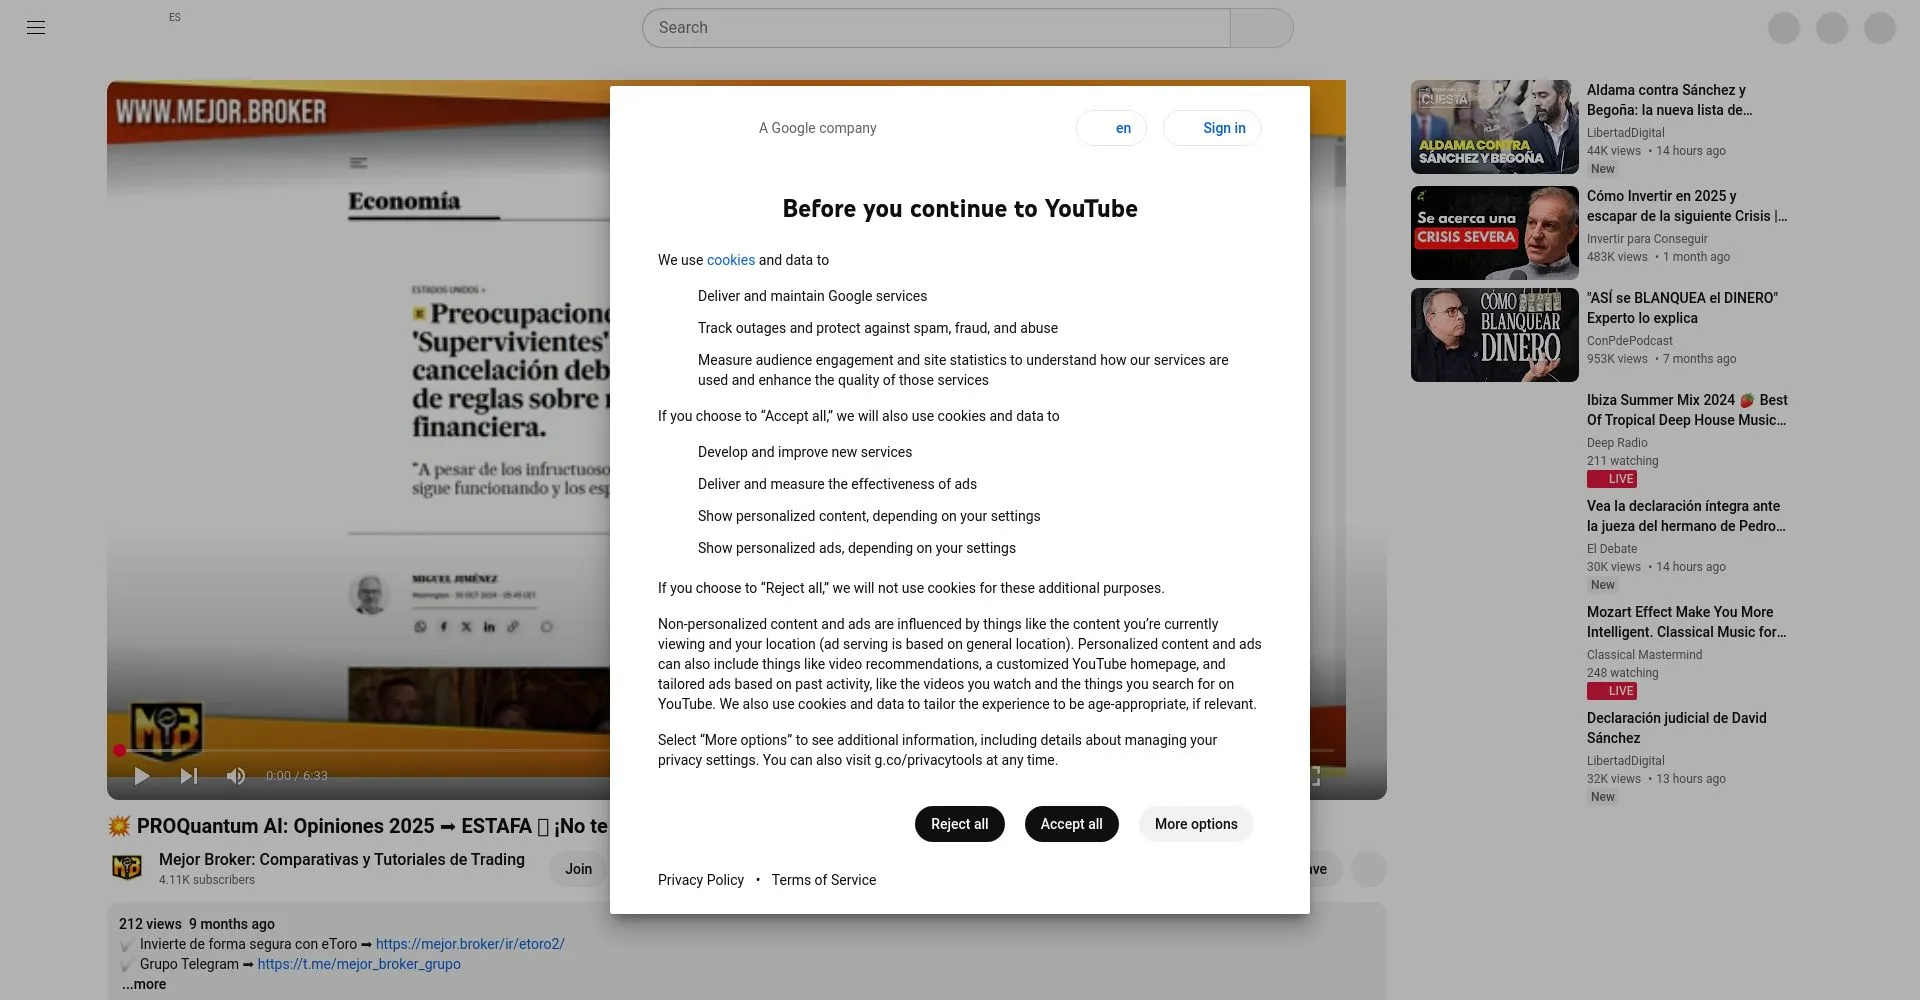Click the LIVE badge under Classical Mastermind

pos(1612,691)
